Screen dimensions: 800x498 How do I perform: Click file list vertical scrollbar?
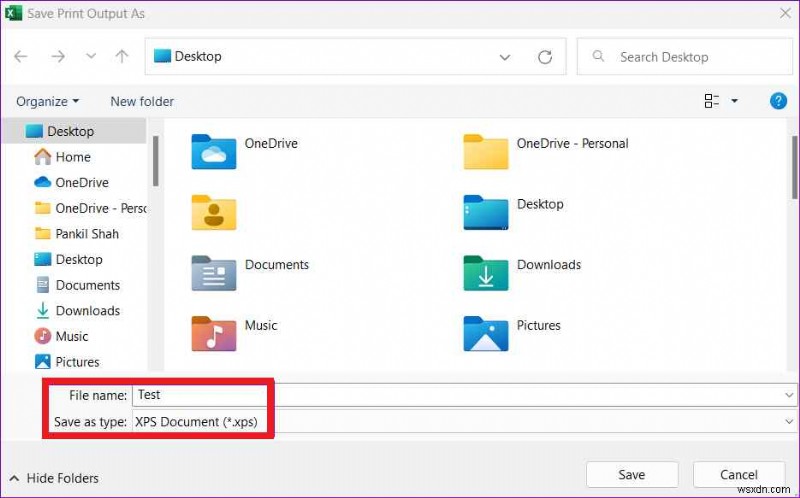794,167
